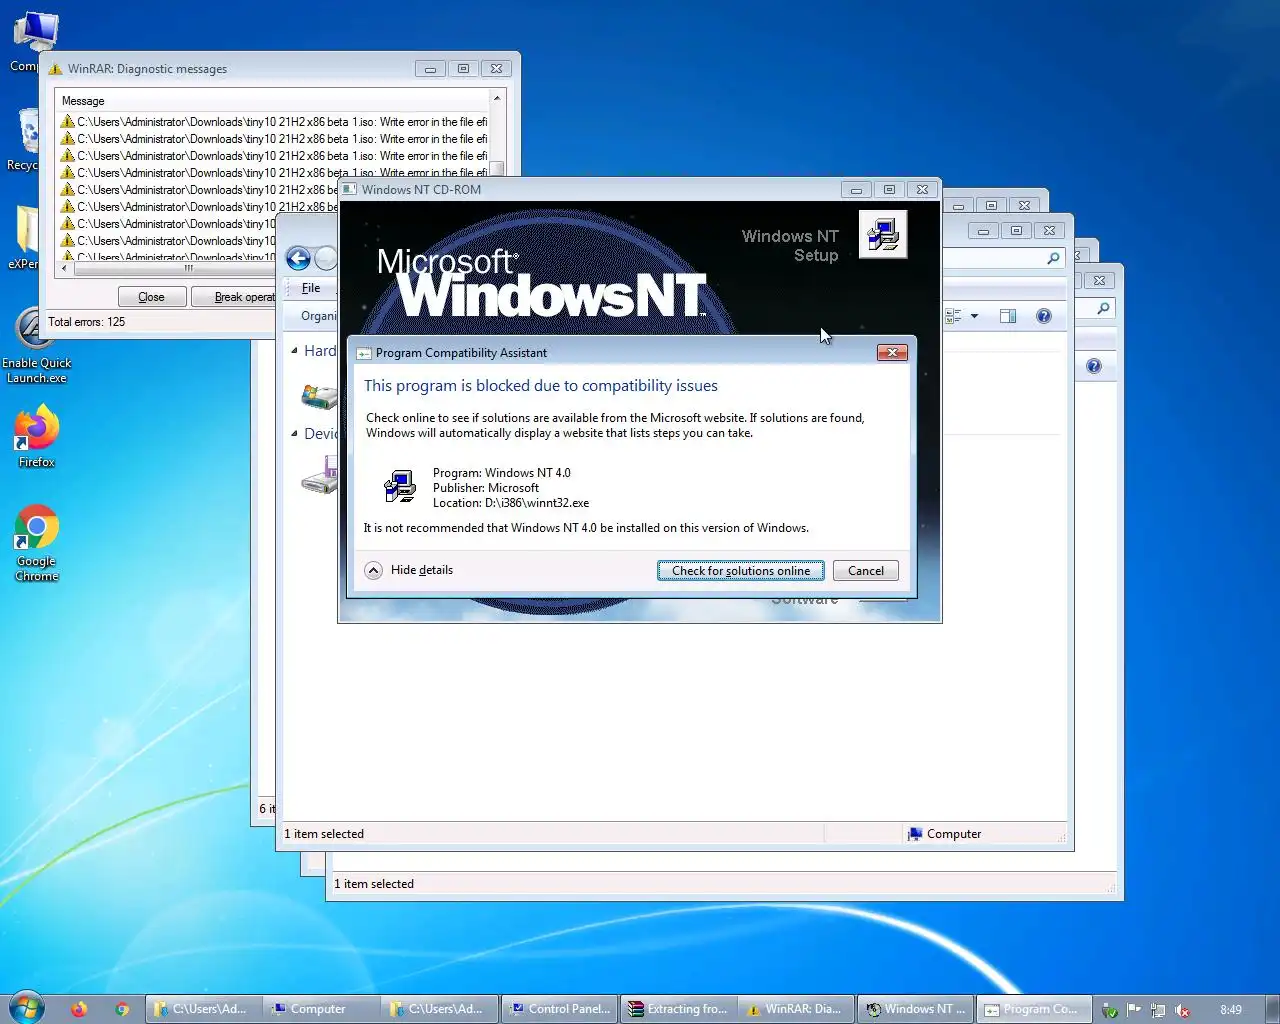This screenshot has height=1024, width=1280.
Task: Select the hard disk drive icon
Action: coord(320,397)
